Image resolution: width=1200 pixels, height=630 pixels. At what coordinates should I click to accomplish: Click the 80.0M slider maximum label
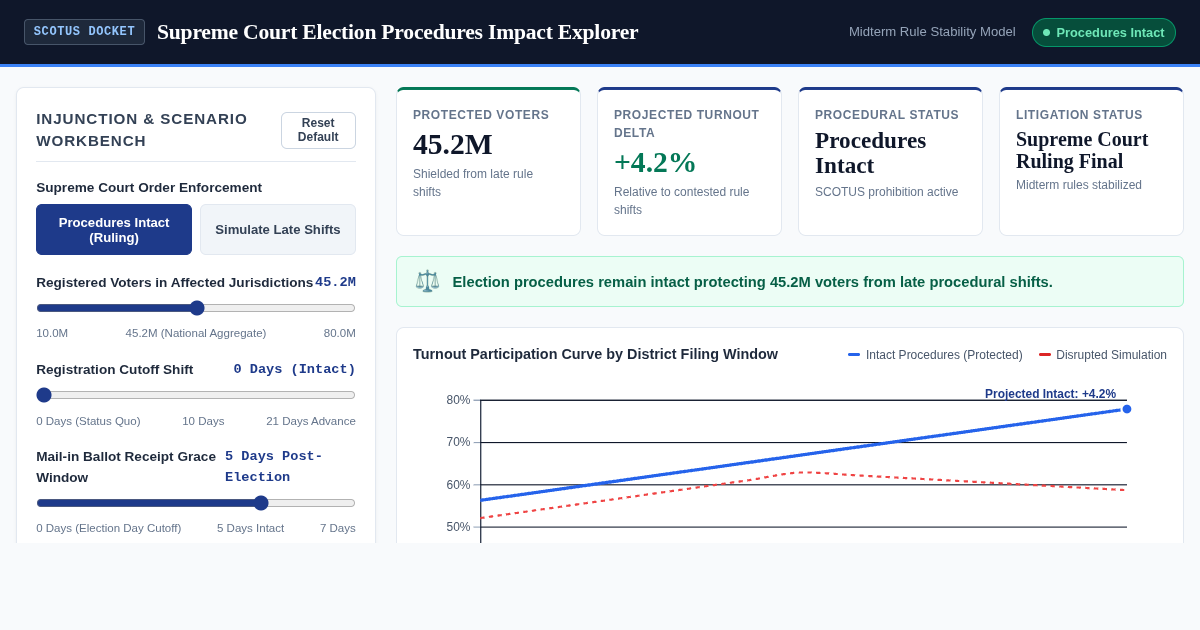click(x=340, y=333)
